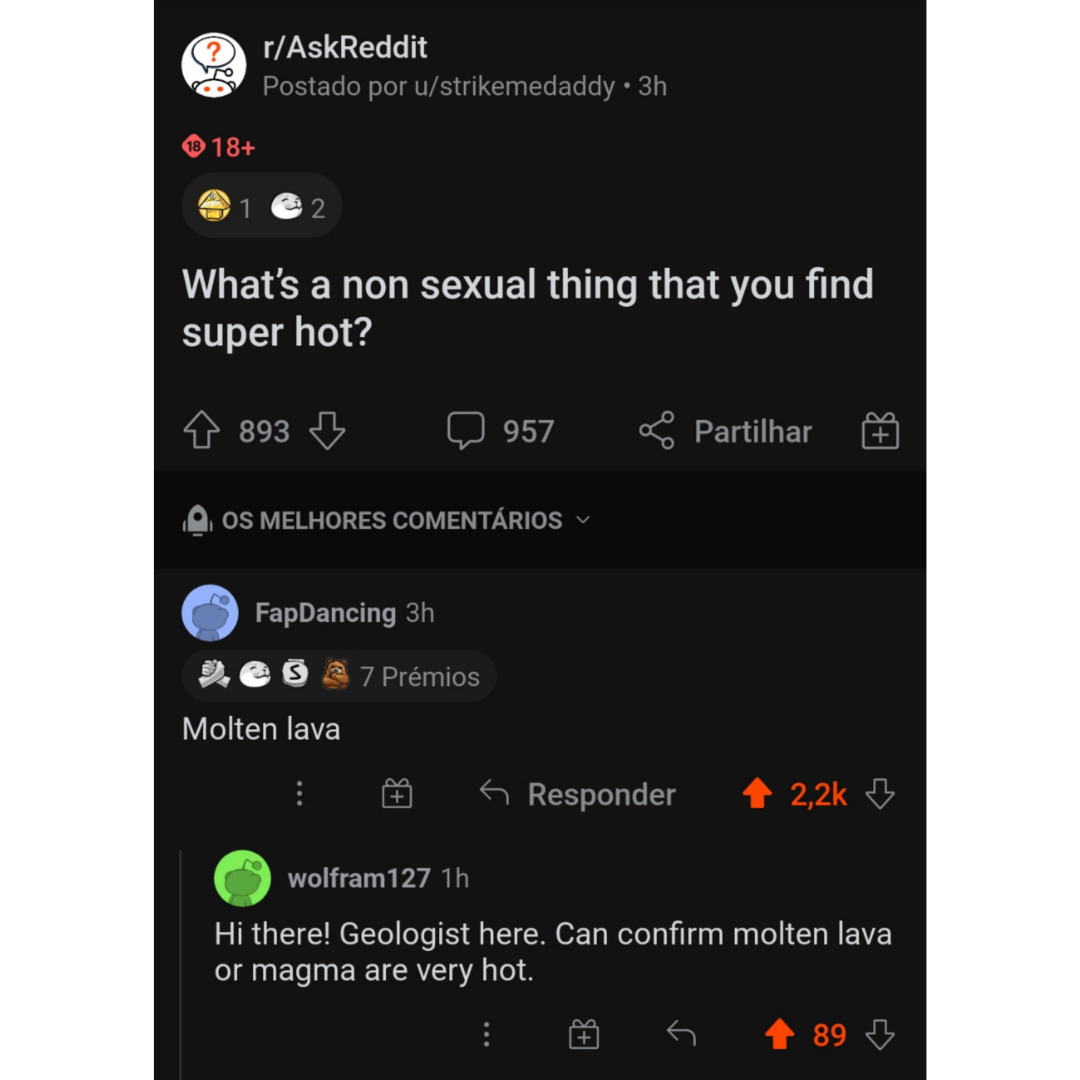Upvote the post

(200, 430)
